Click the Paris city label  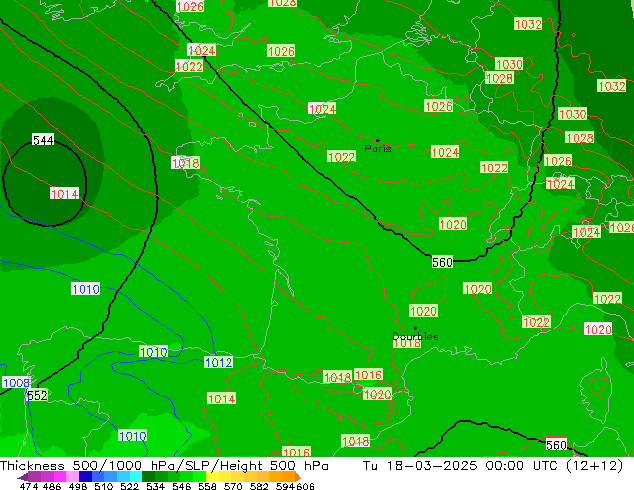click(378, 149)
